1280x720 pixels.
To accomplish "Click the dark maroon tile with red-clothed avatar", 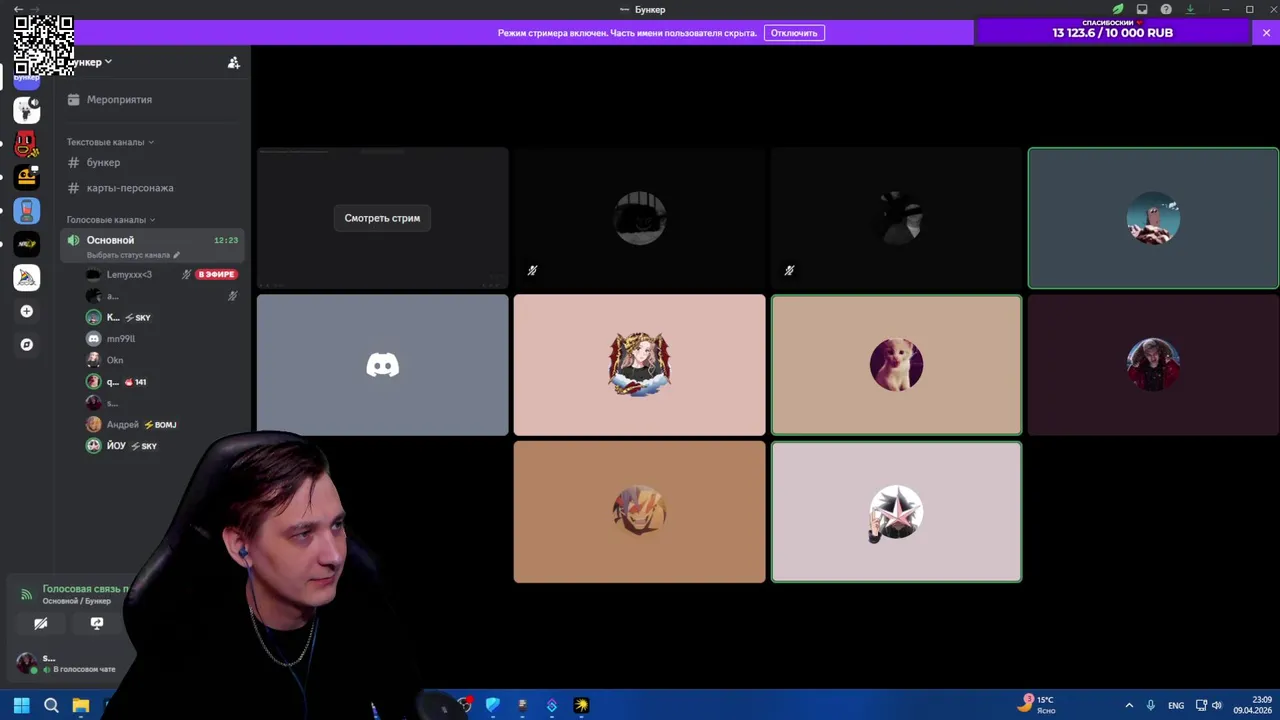I will (x=1153, y=365).
